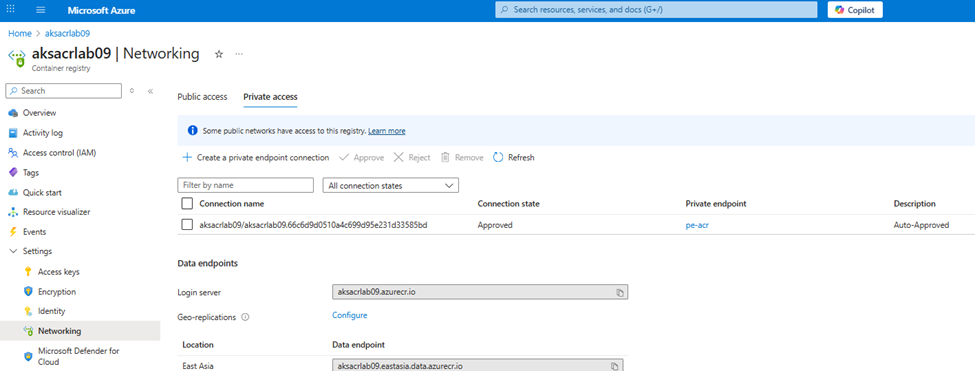
Task: Switch to the Public access tab
Action: (202, 97)
